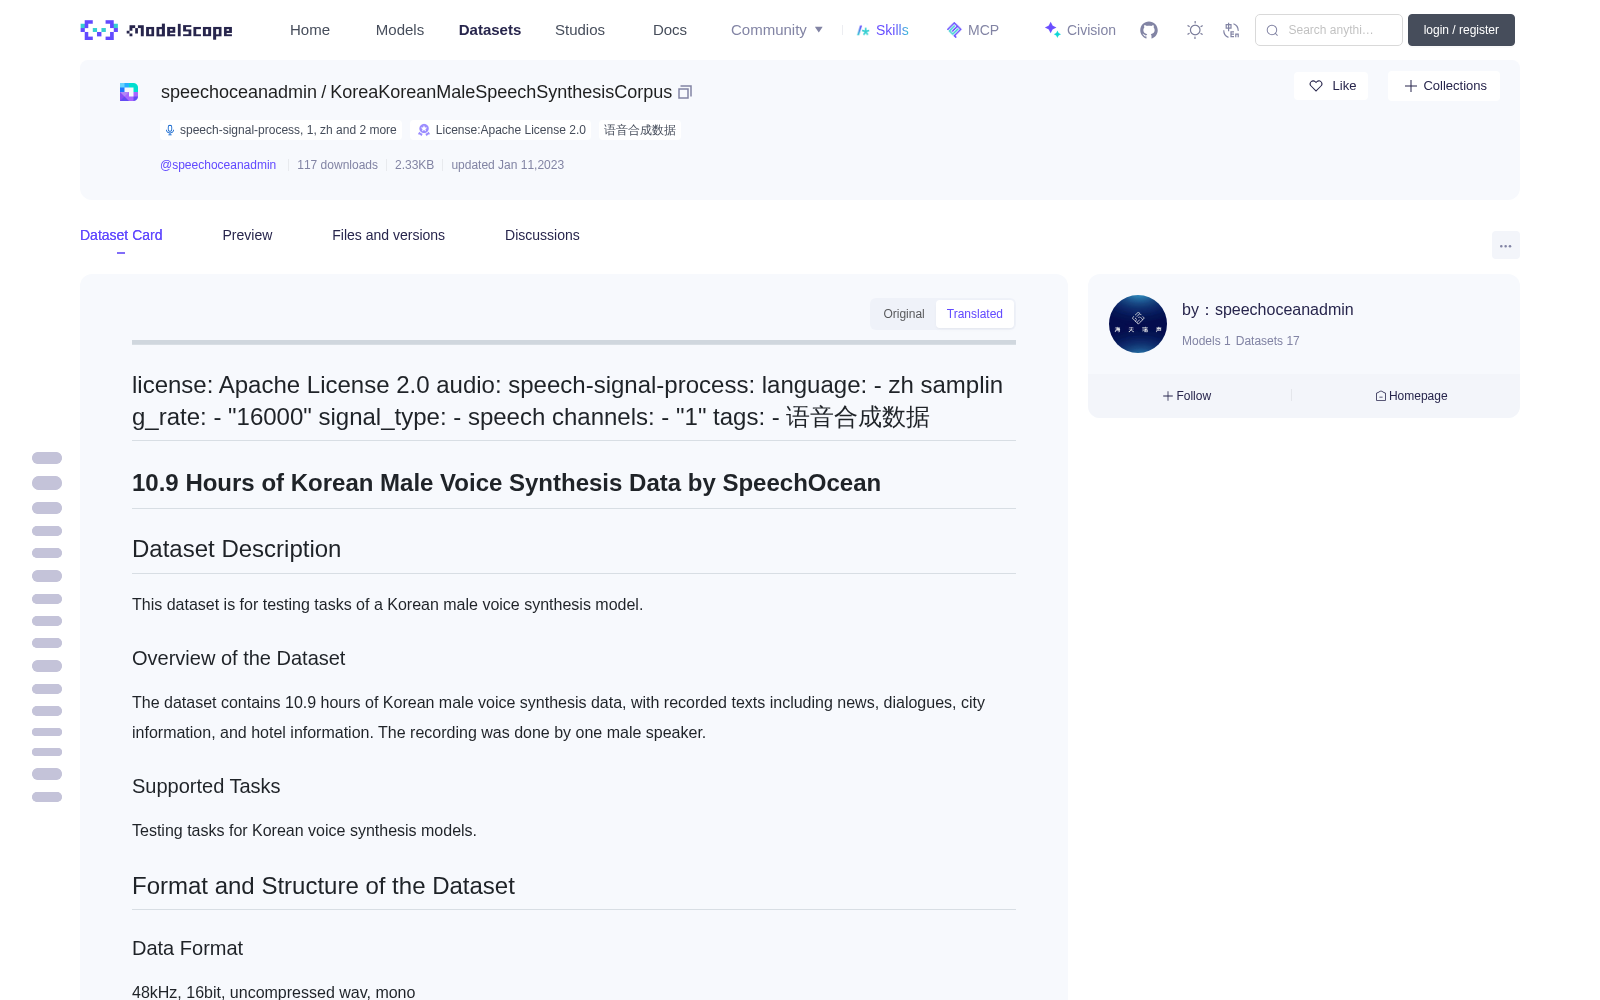This screenshot has height=1000, width=1600.
Task: Click by：speechoceanadmin author name
Action: point(1268,310)
